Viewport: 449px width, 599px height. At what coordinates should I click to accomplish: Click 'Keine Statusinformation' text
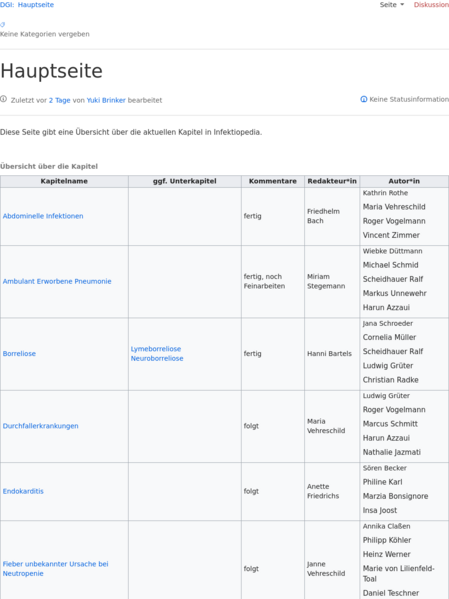point(409,99)
